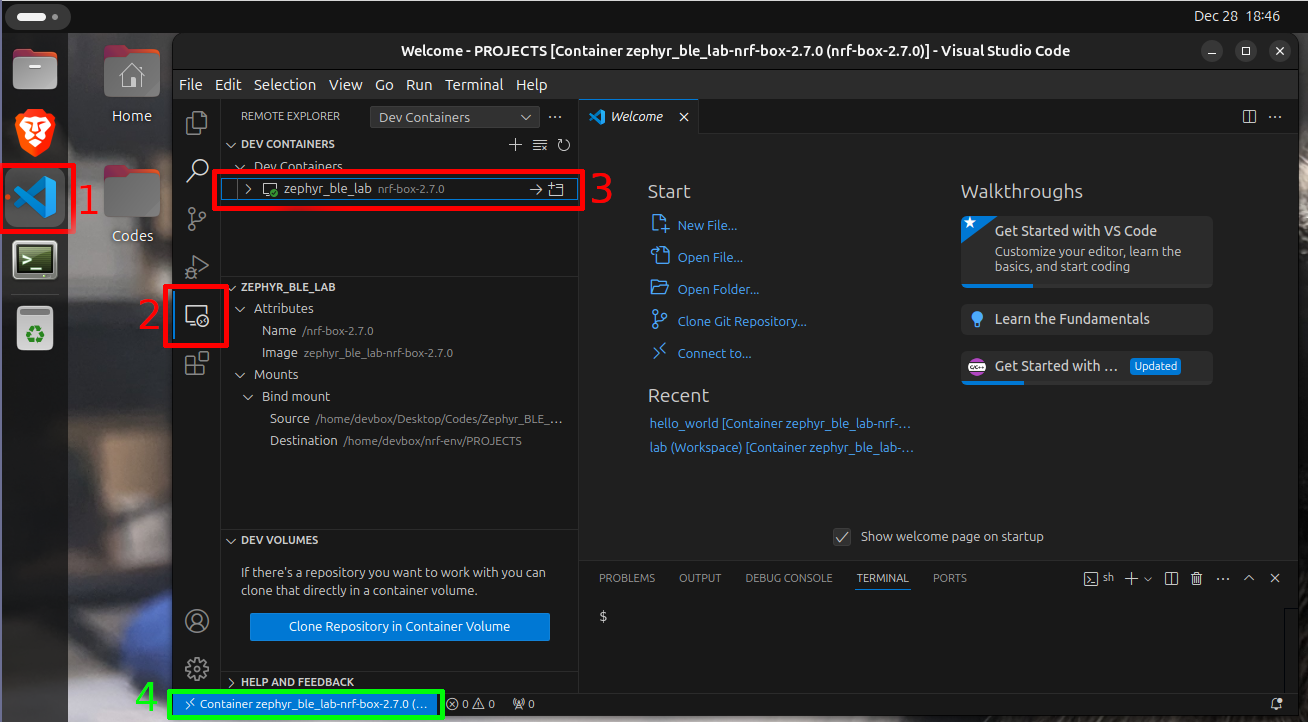Open the Source Control view
The image size is (1308, 722).
point(197,218)
